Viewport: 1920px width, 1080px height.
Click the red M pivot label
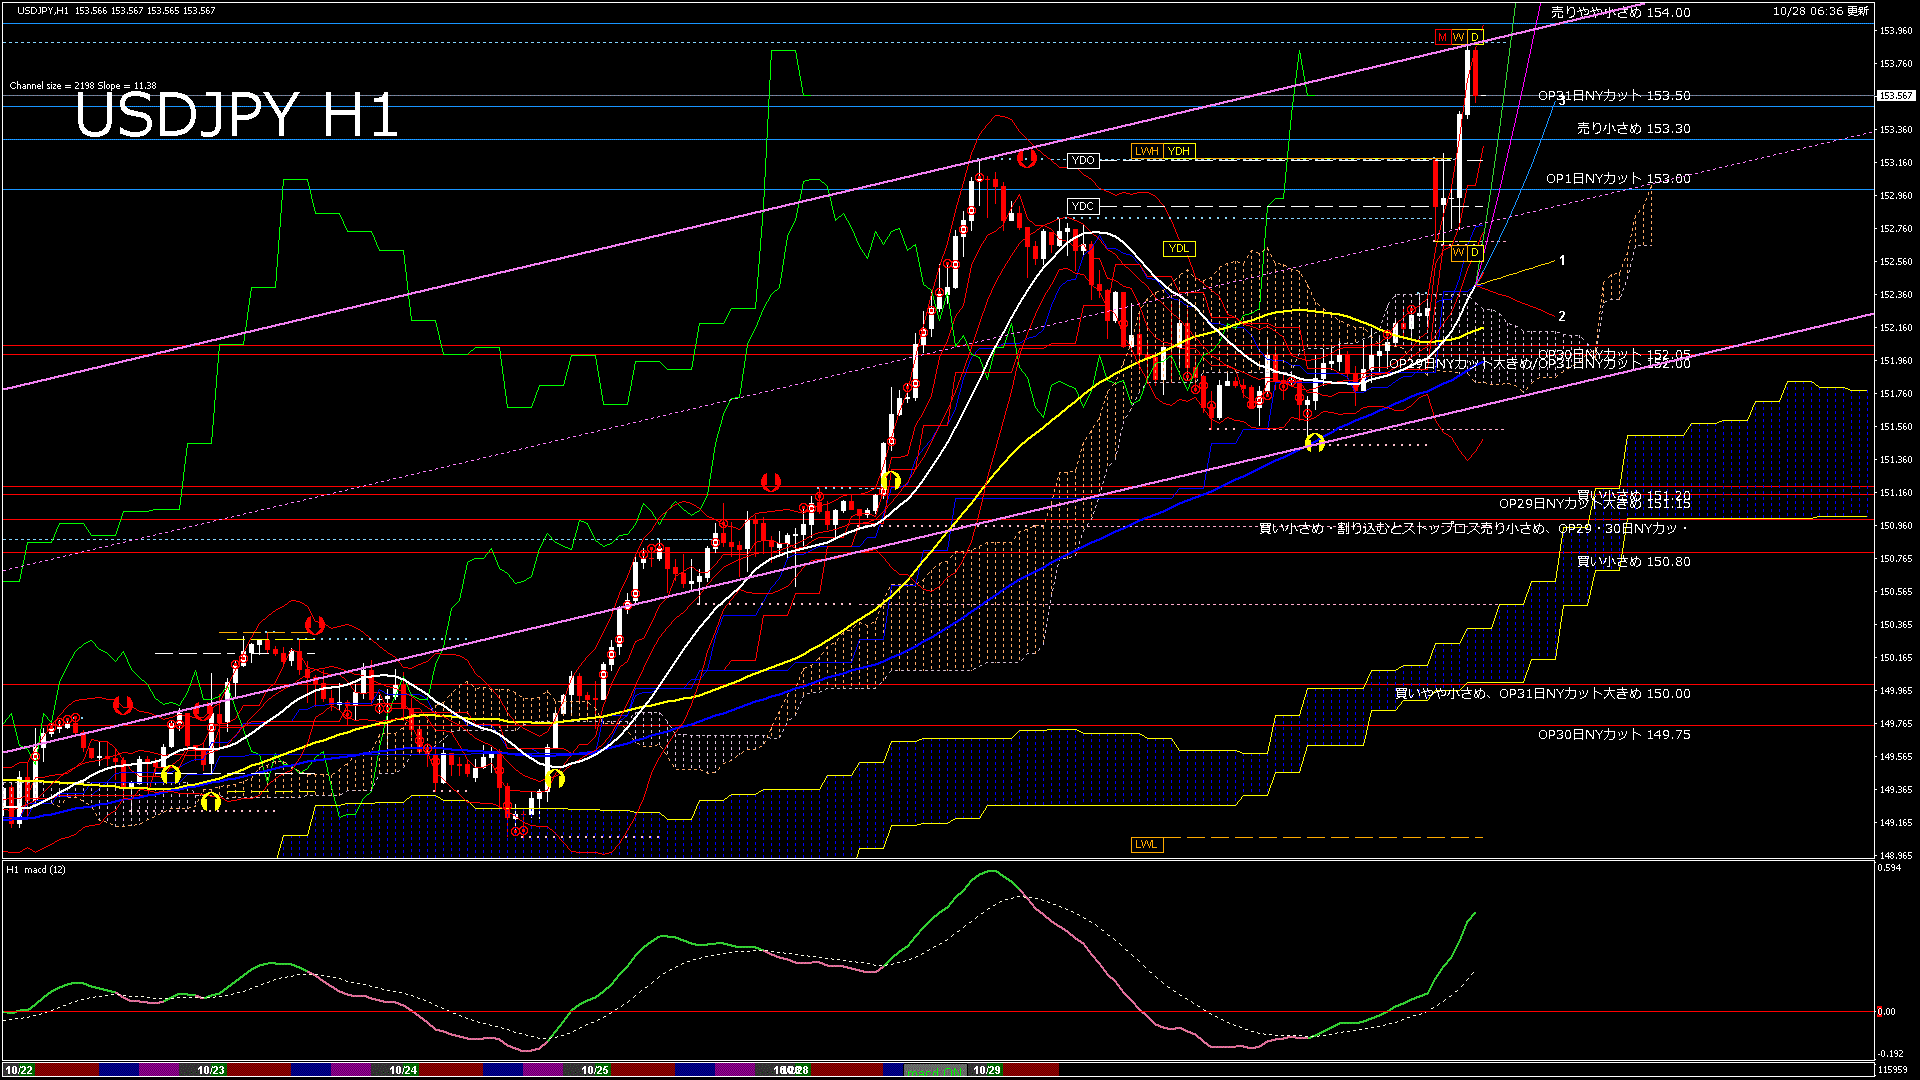pos(1442,37)
